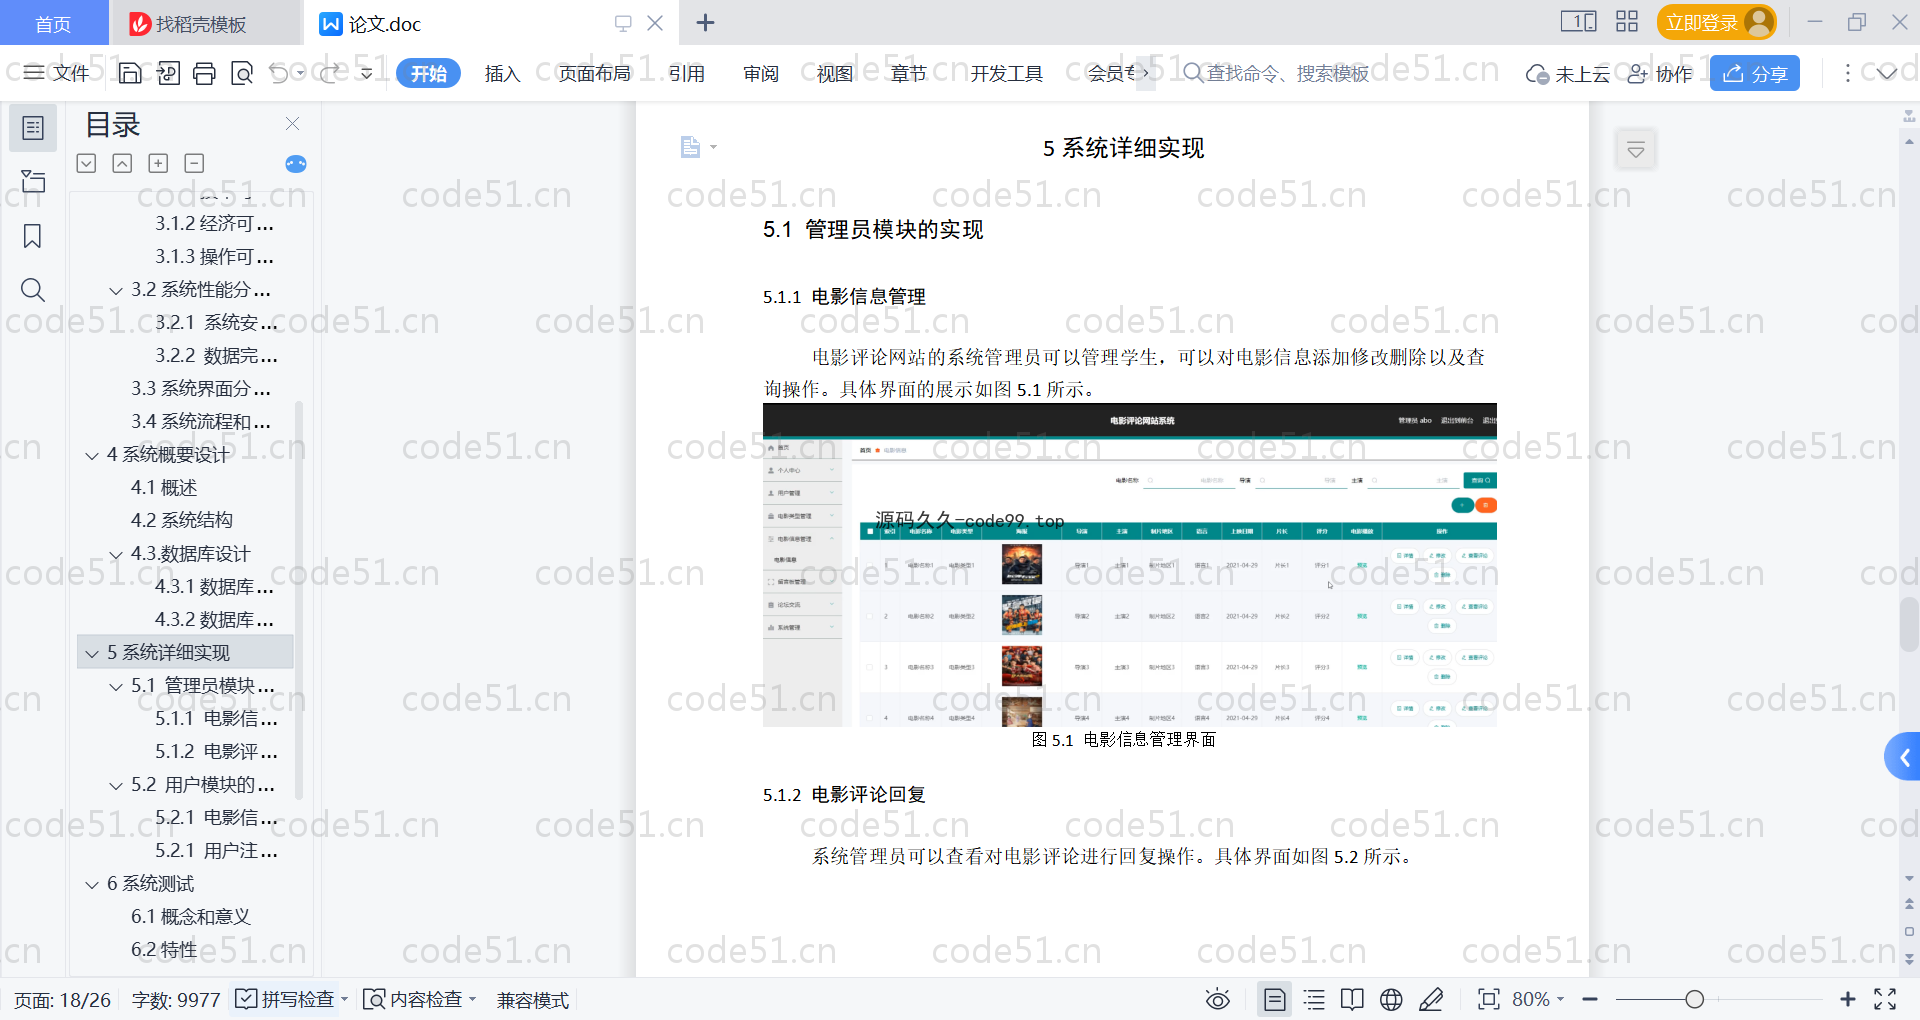Jump to 6.1 概念和意义 in outline
The height and width of the screenshot is (1020, 1920).
point(191,916)
